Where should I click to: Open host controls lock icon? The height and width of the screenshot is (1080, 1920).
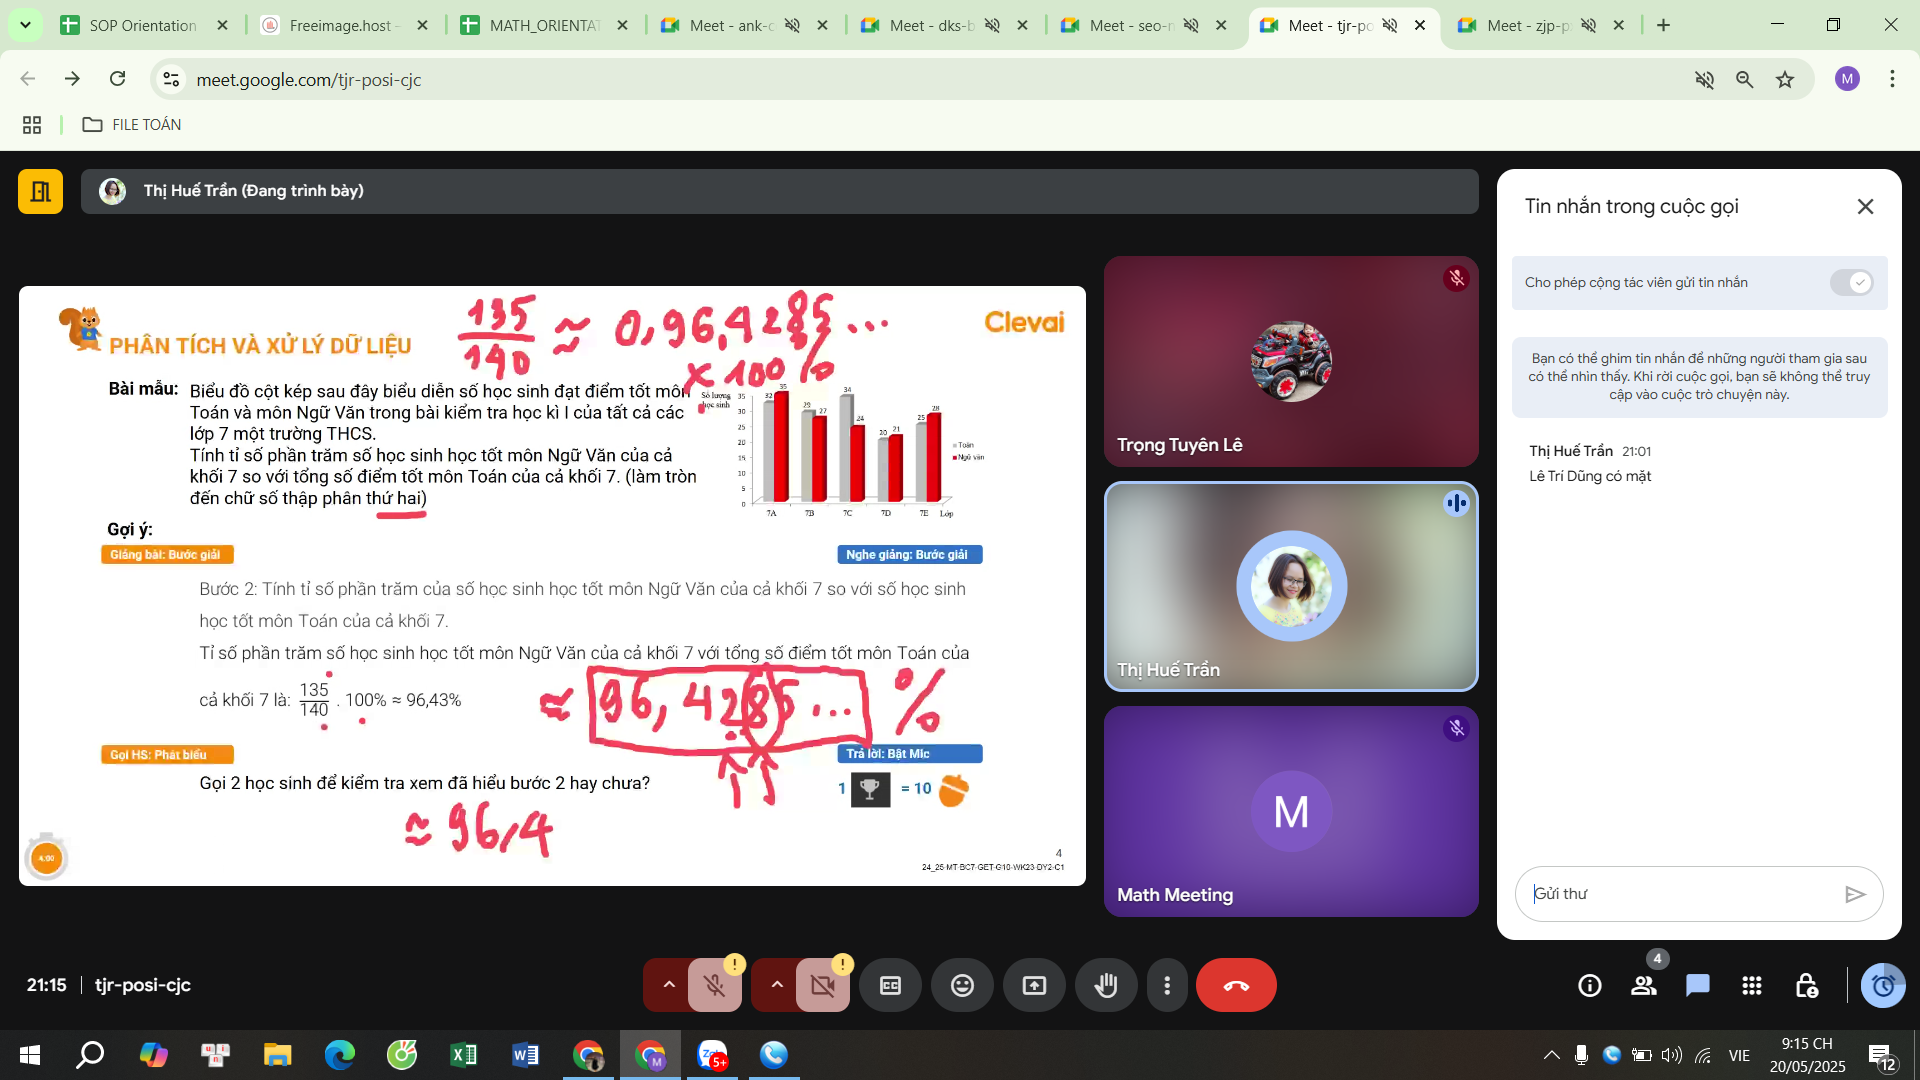[1806, 986]
